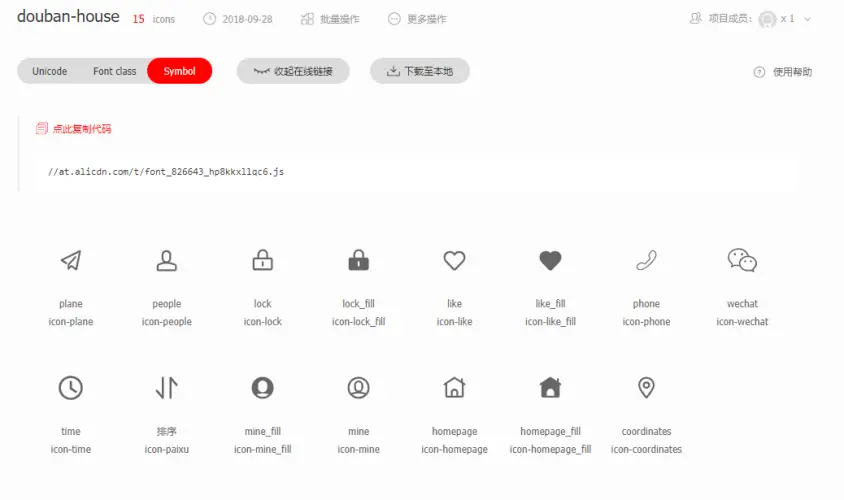Select the filled mine_fill avatar icon
This screenshot has width=844, height=500.
(x=263, y=388)
